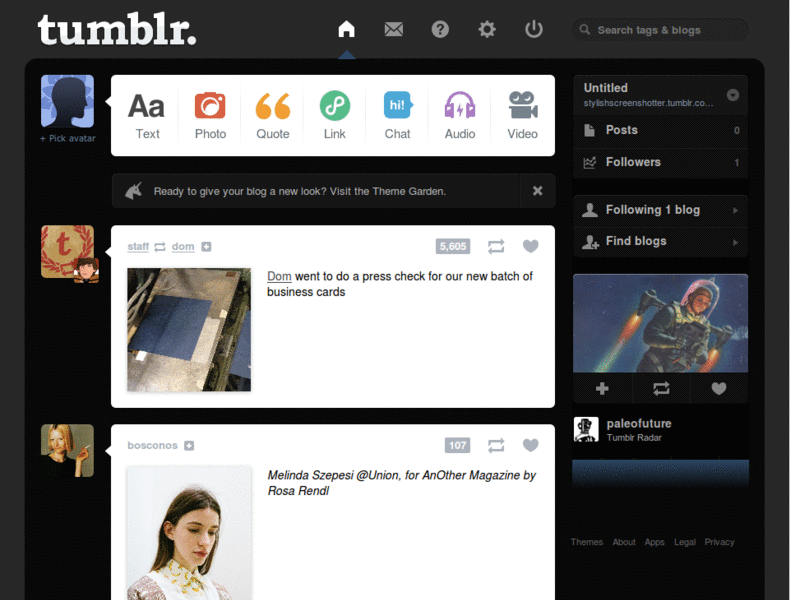Click the Pick avatar link

(68, 138)
